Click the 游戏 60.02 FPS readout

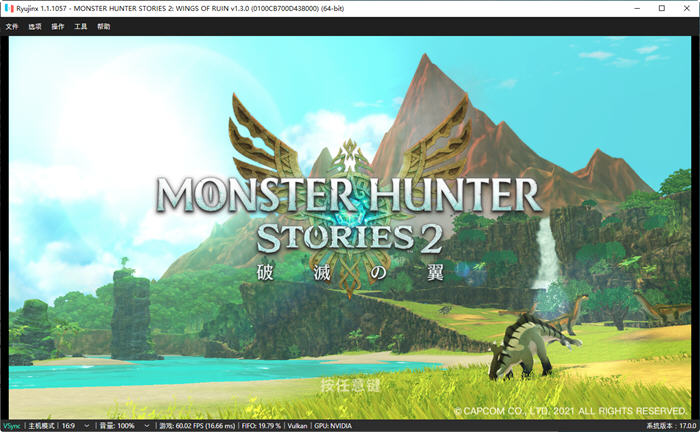[197, 426]
